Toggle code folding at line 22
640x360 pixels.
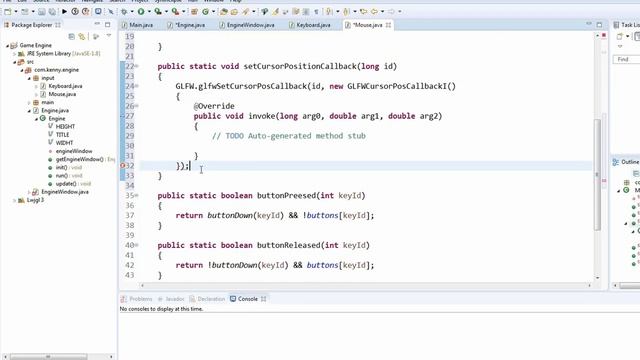click(x=137, y=66)
